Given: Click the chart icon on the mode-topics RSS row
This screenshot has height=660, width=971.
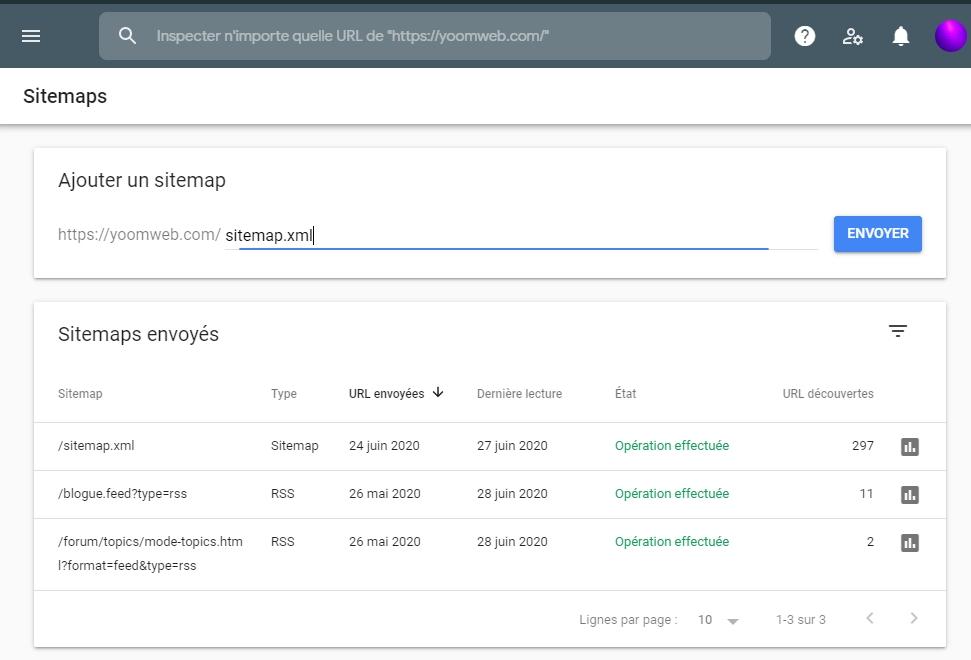Looking at the screenshot, I should click(908, 542).
